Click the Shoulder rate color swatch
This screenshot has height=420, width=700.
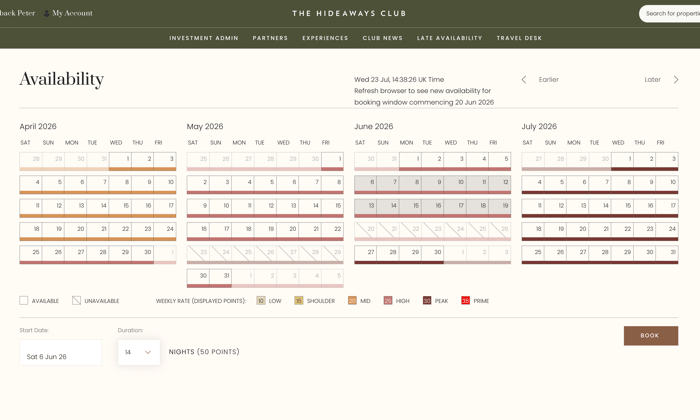[299, 300]
